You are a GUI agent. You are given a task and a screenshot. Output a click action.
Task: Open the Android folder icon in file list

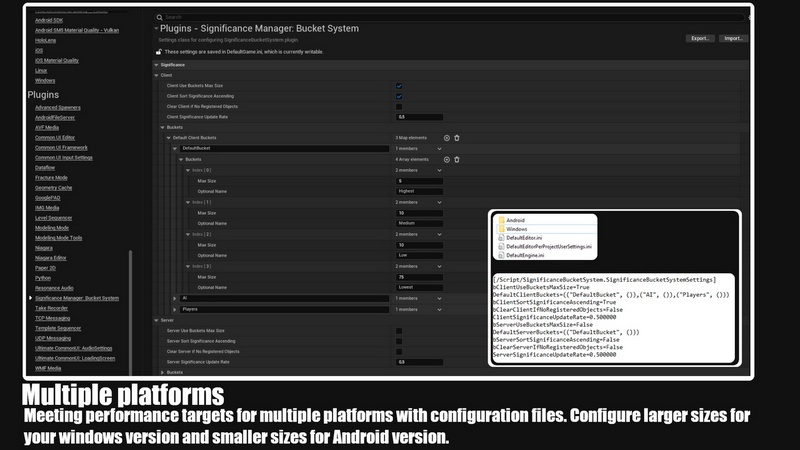click(500, 219)
